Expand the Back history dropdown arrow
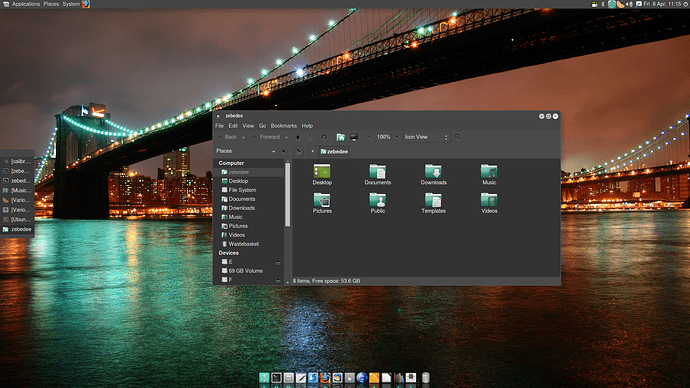The width and height of the screenshot is (690, 388). pos(243,138)
